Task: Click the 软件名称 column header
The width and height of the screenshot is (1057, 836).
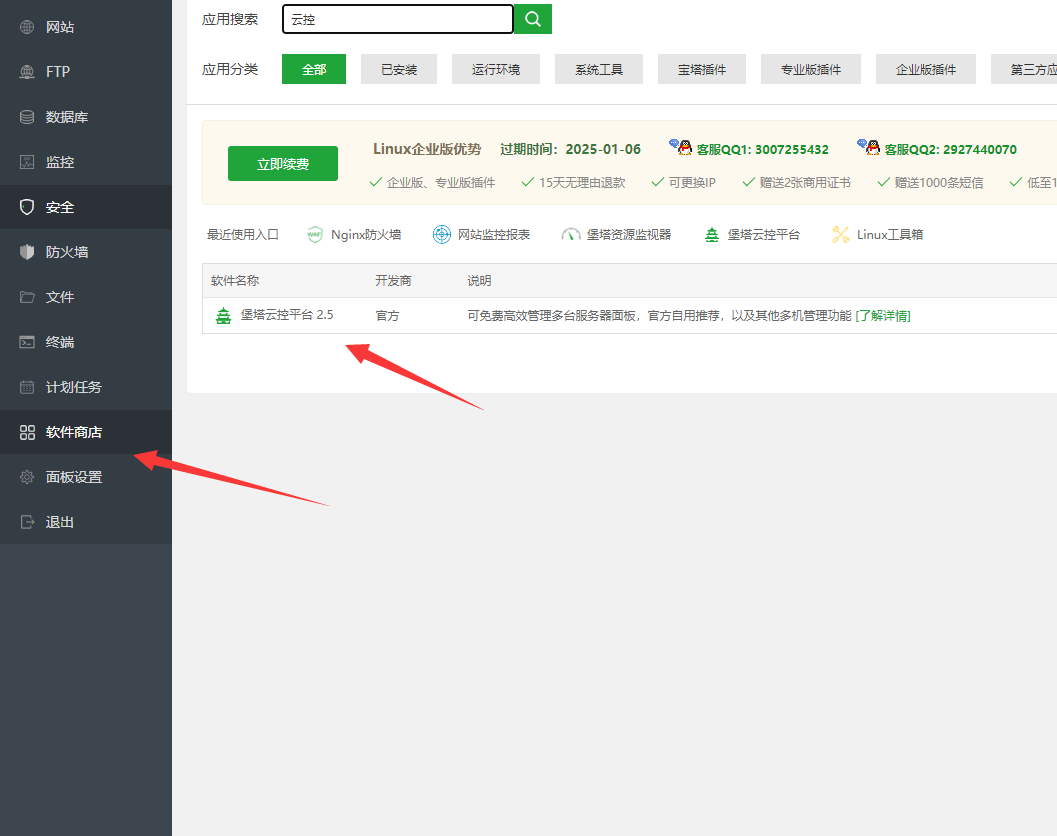Action: click(x=235, y=280)
